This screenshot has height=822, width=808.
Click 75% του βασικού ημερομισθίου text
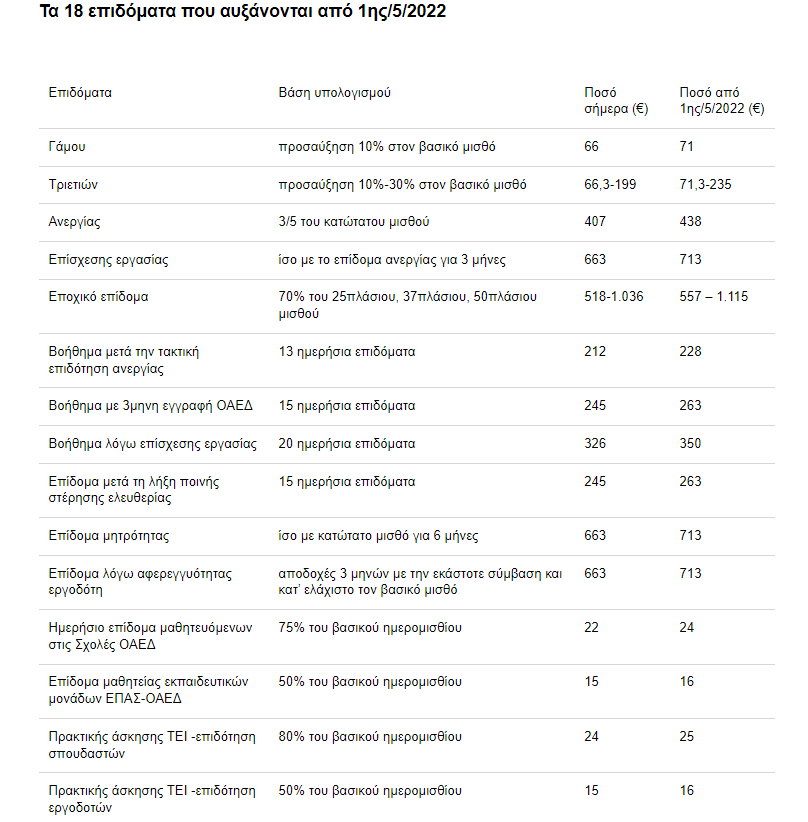[370, 628]
